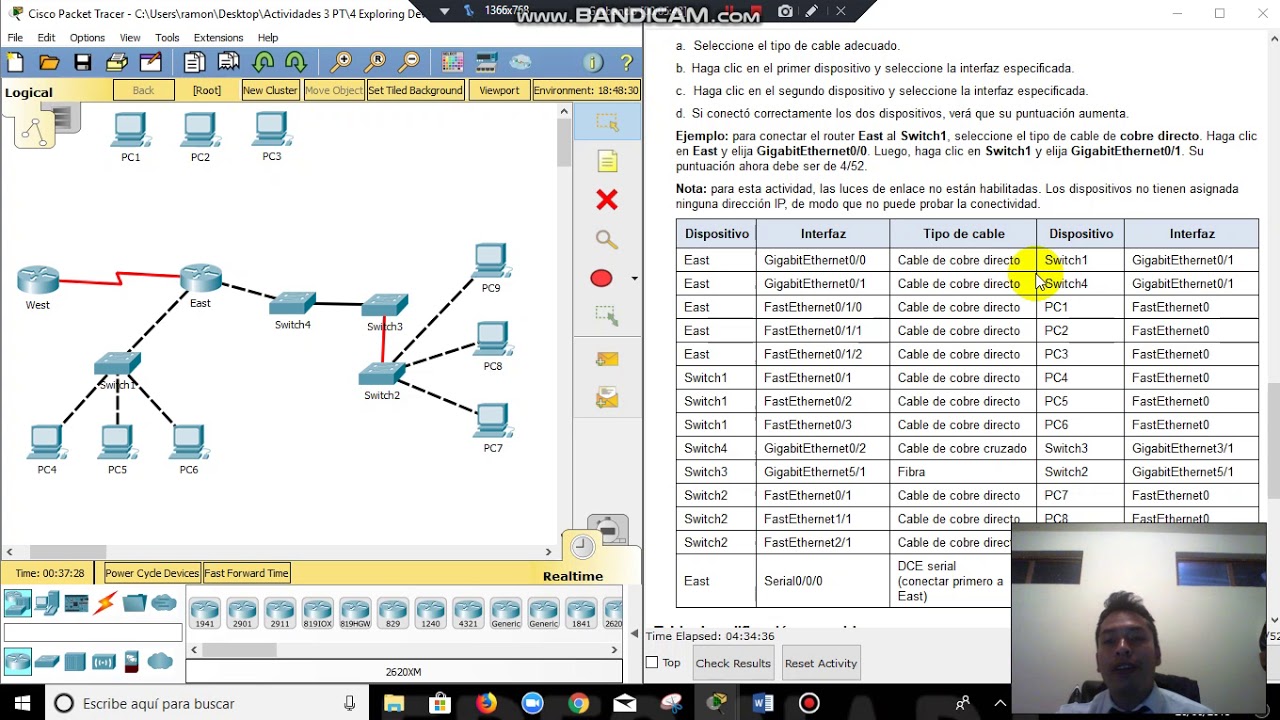Open the network information icon
This screenshot has height=720, width=1280.
pos(592,62)
